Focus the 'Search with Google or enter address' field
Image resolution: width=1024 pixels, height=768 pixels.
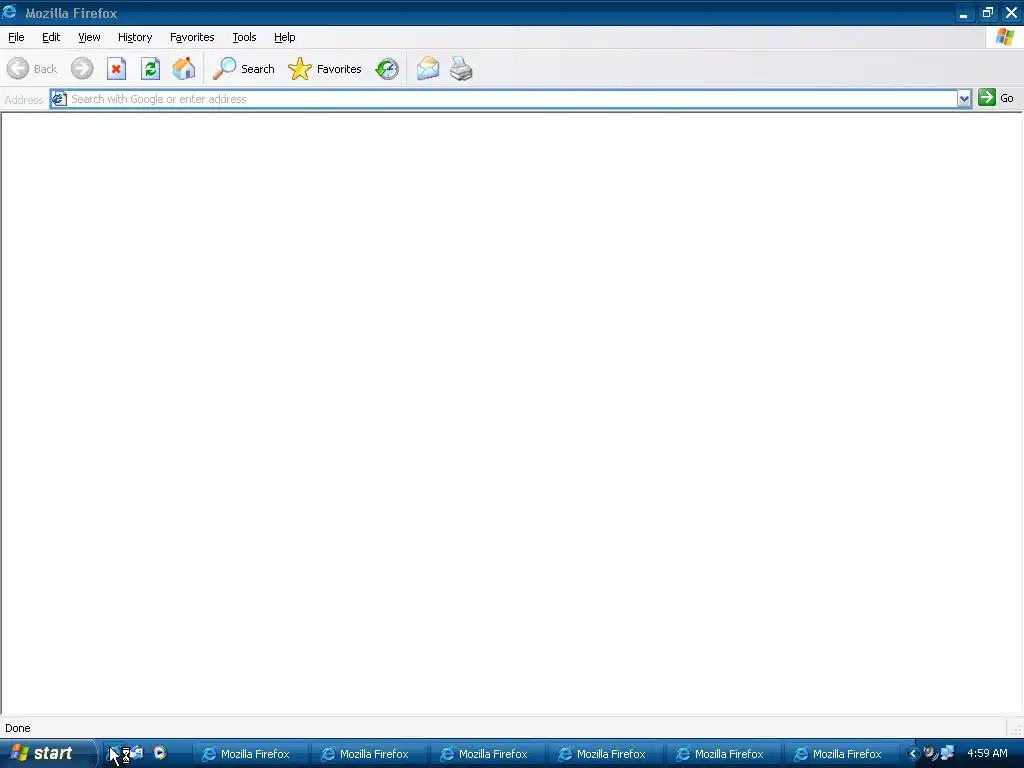click(513, 99)
